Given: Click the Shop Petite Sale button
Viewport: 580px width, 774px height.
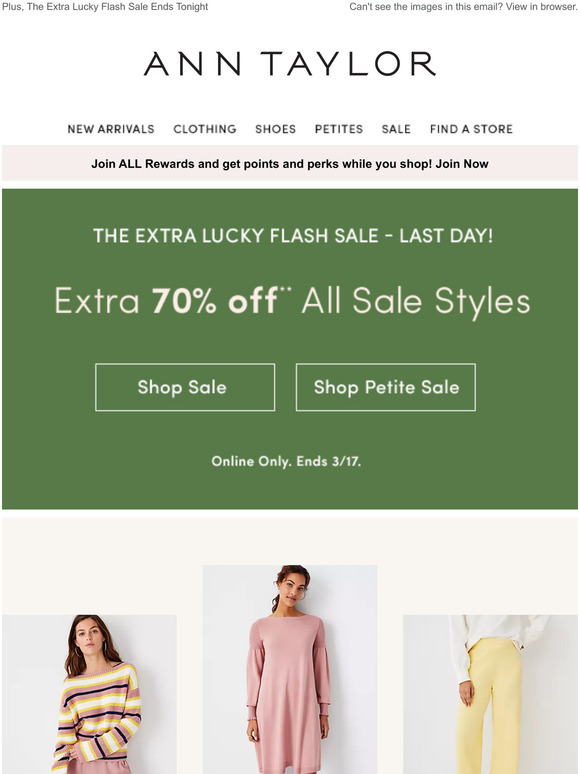Looking at the screenshot, I should tap(386, 387).
